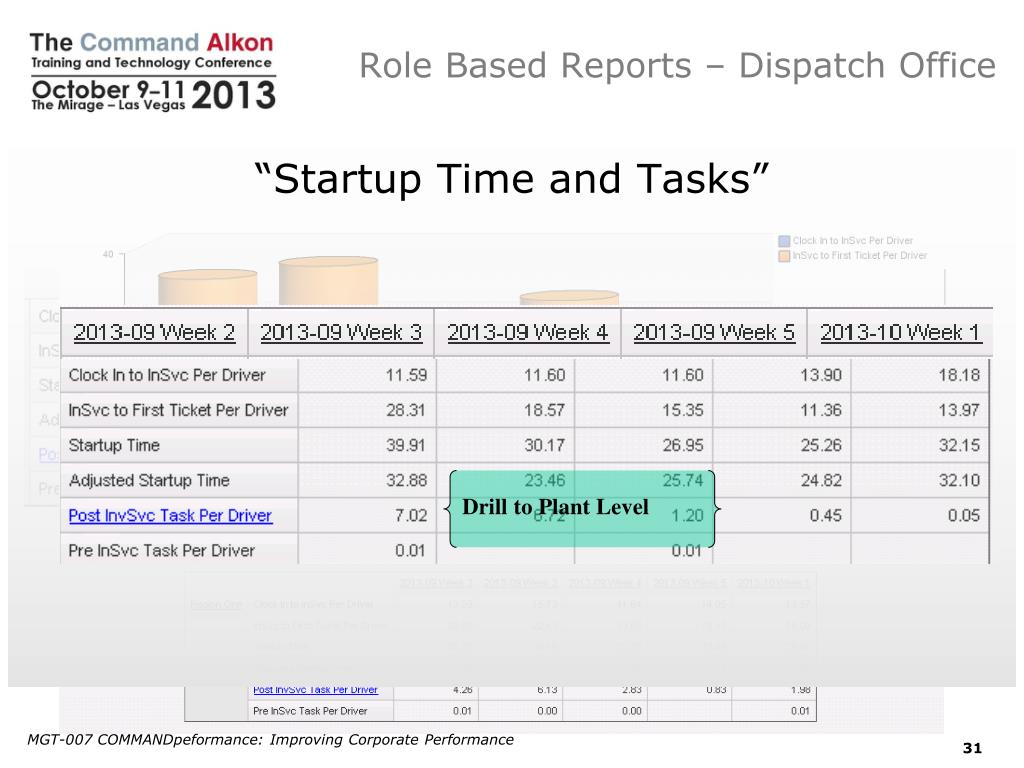The image size is (1024, 768).
Task: Click the 11.59 Clock In value
Action: click(x=406, y=376)
